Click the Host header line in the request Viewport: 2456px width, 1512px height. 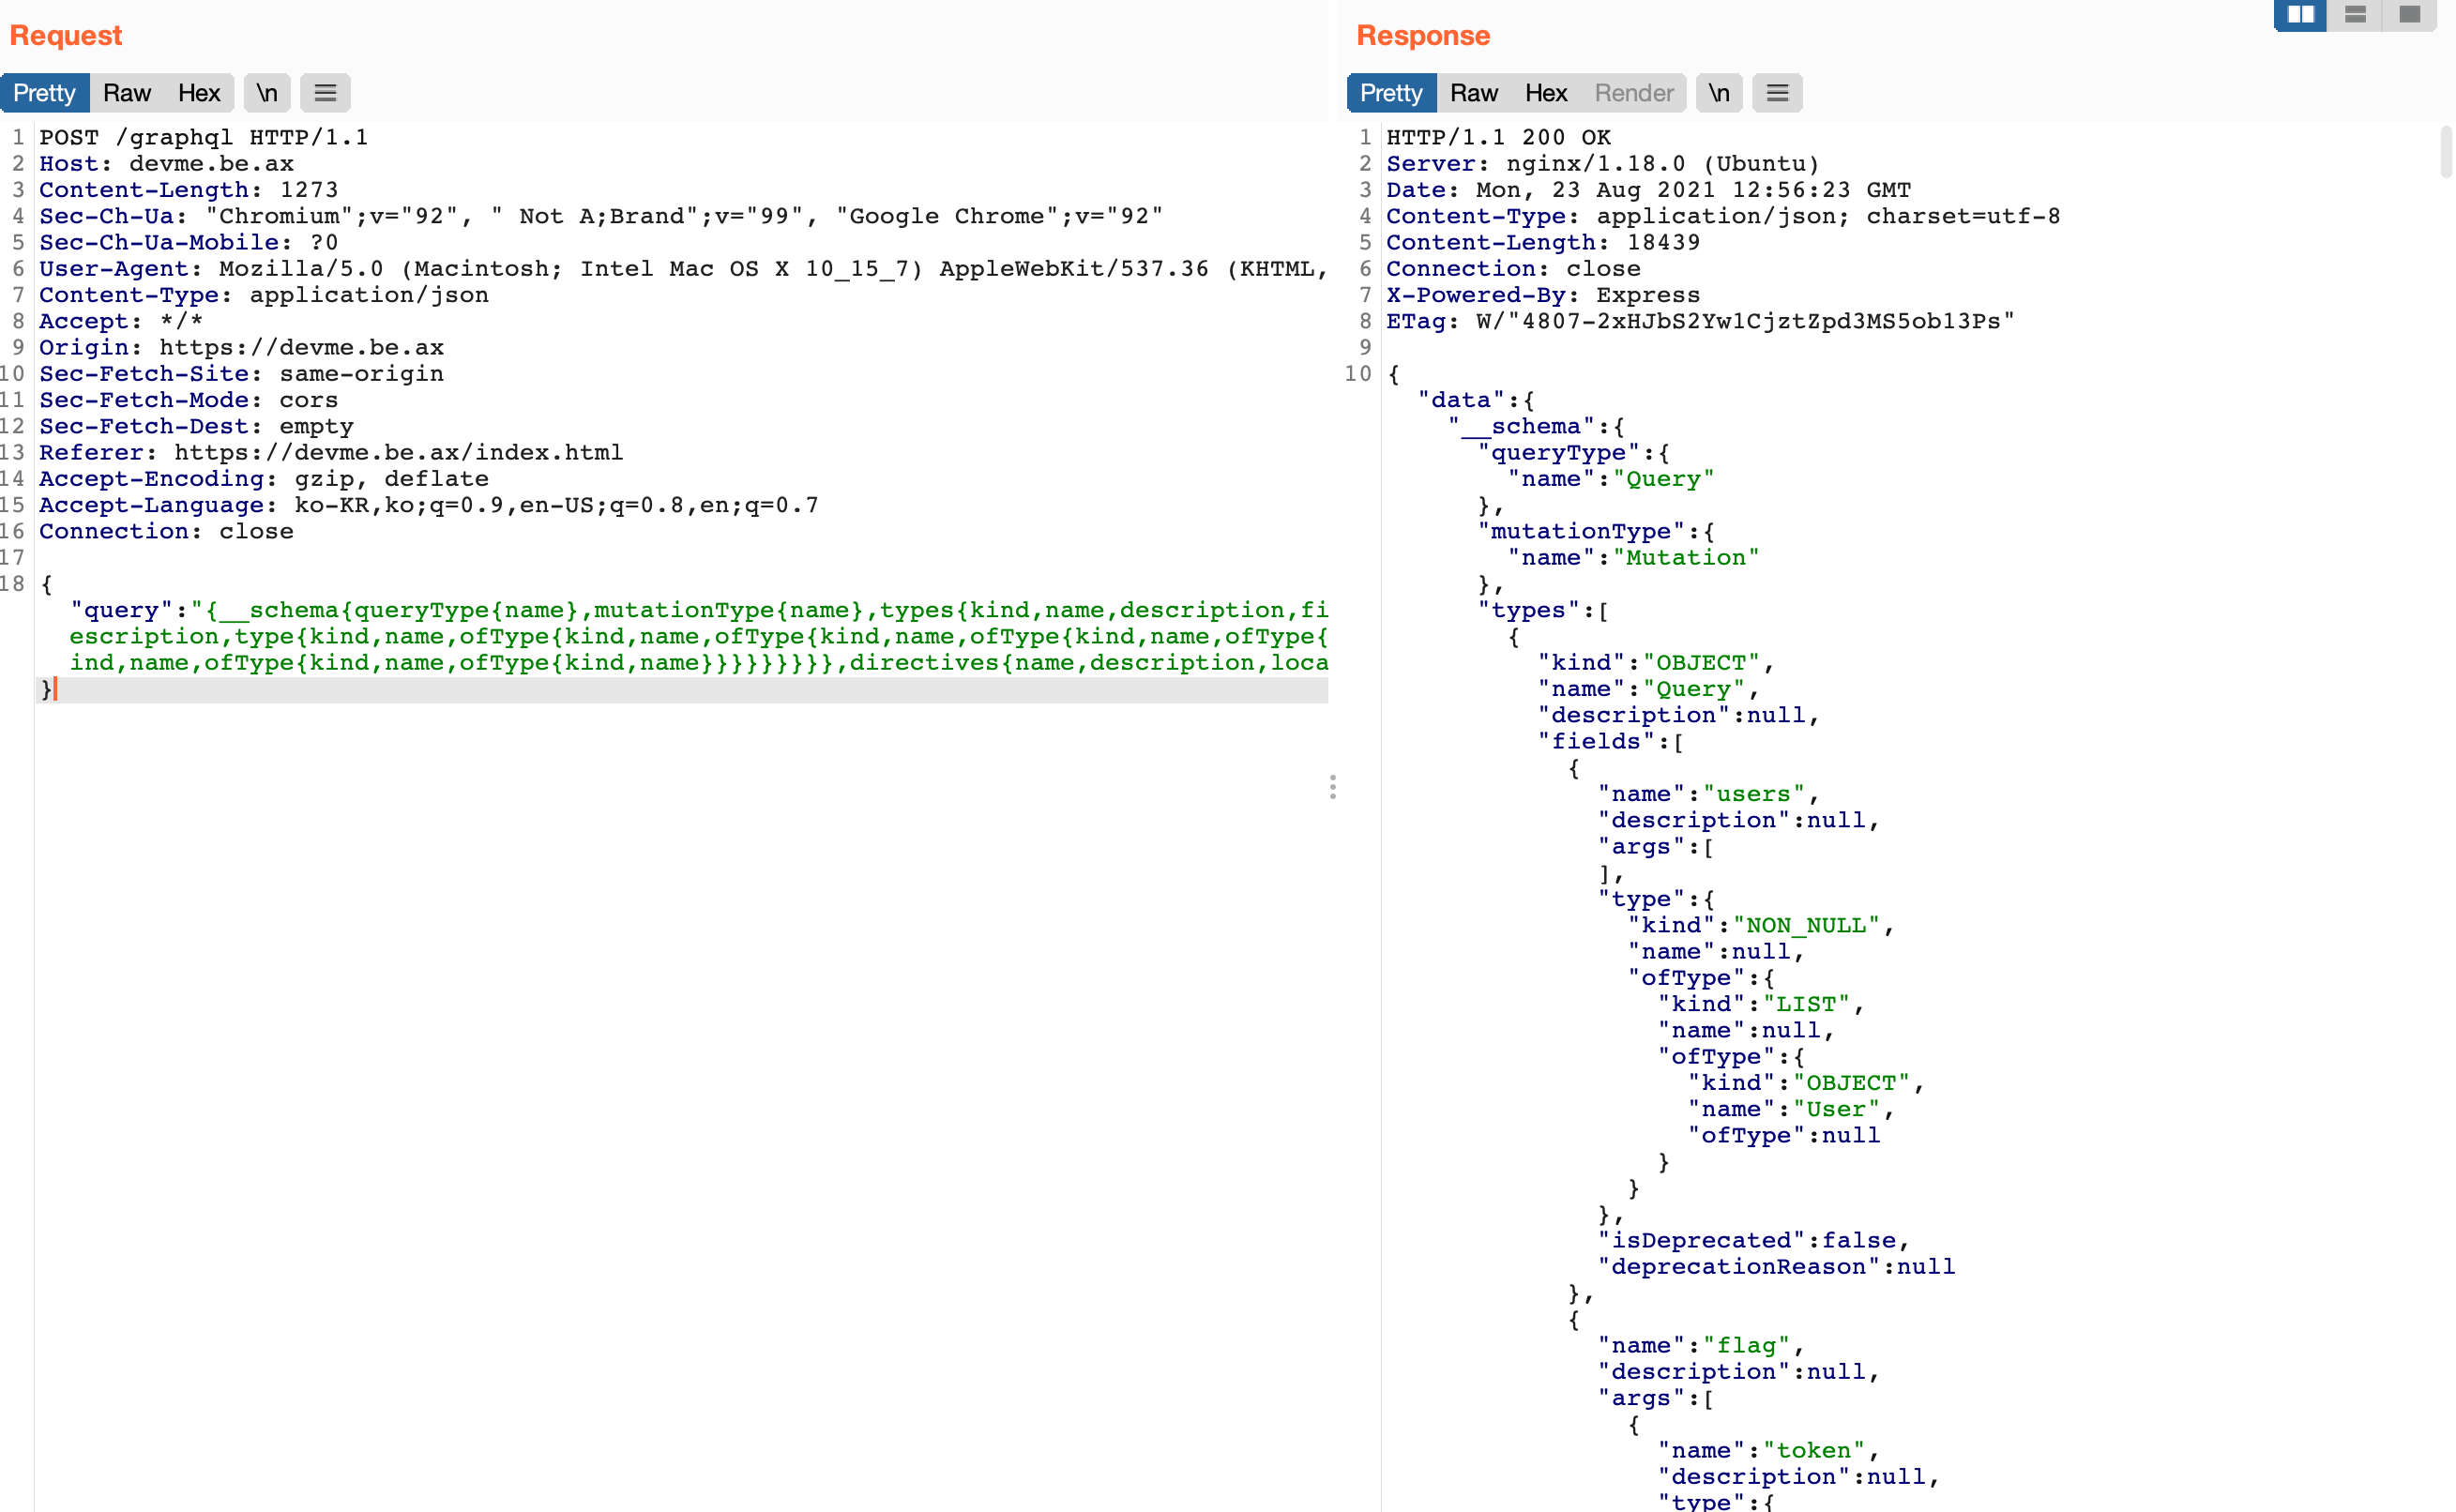coord(166,164)
